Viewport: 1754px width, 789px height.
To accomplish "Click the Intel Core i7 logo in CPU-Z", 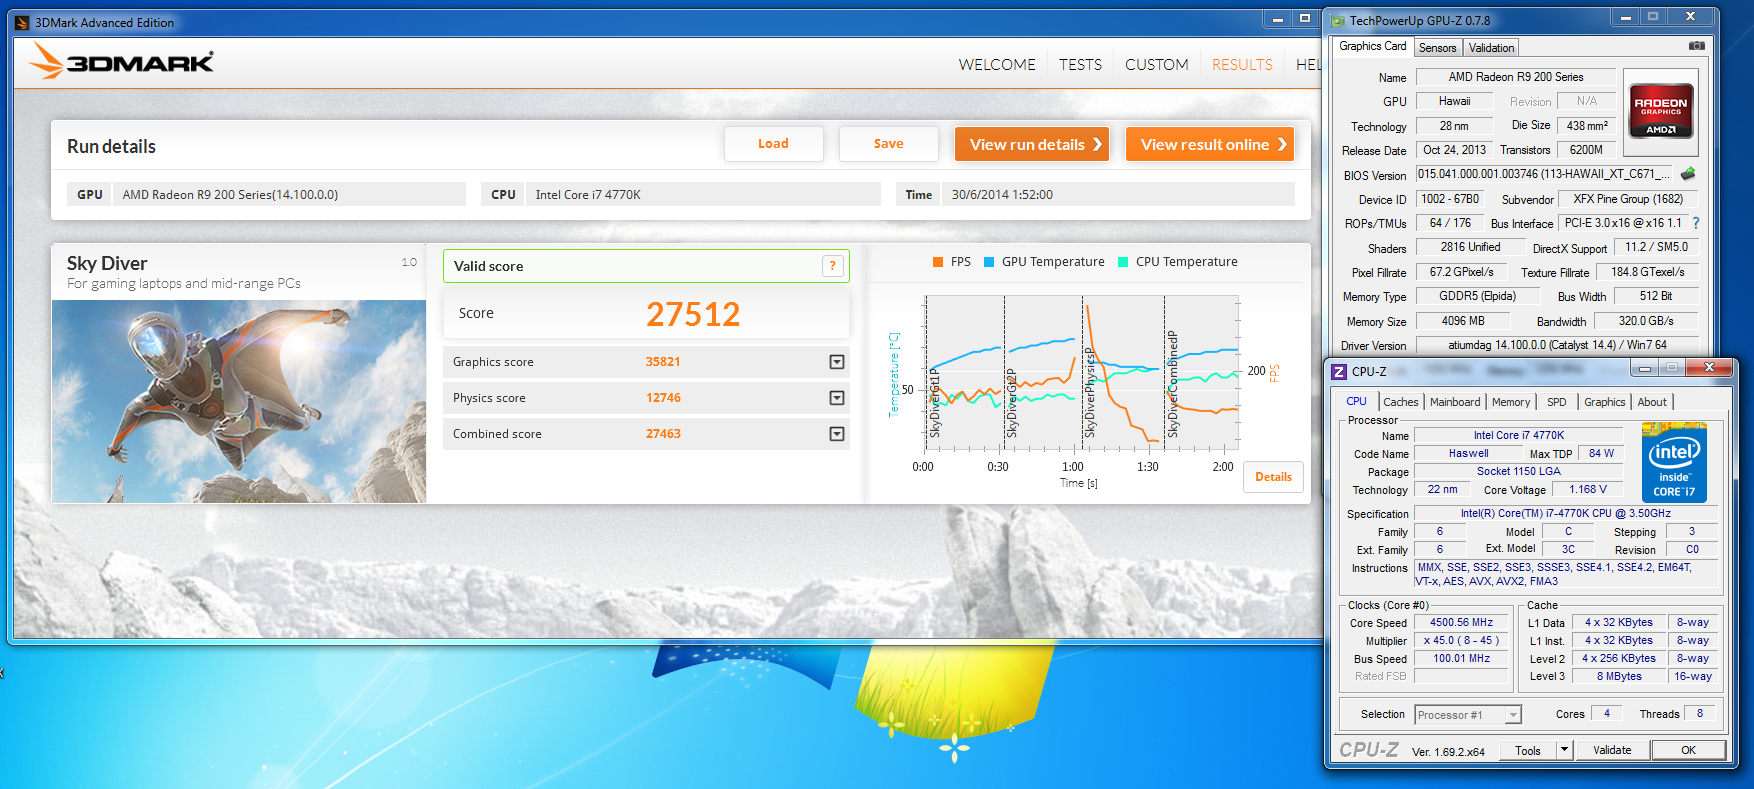I will (1674, 462).
